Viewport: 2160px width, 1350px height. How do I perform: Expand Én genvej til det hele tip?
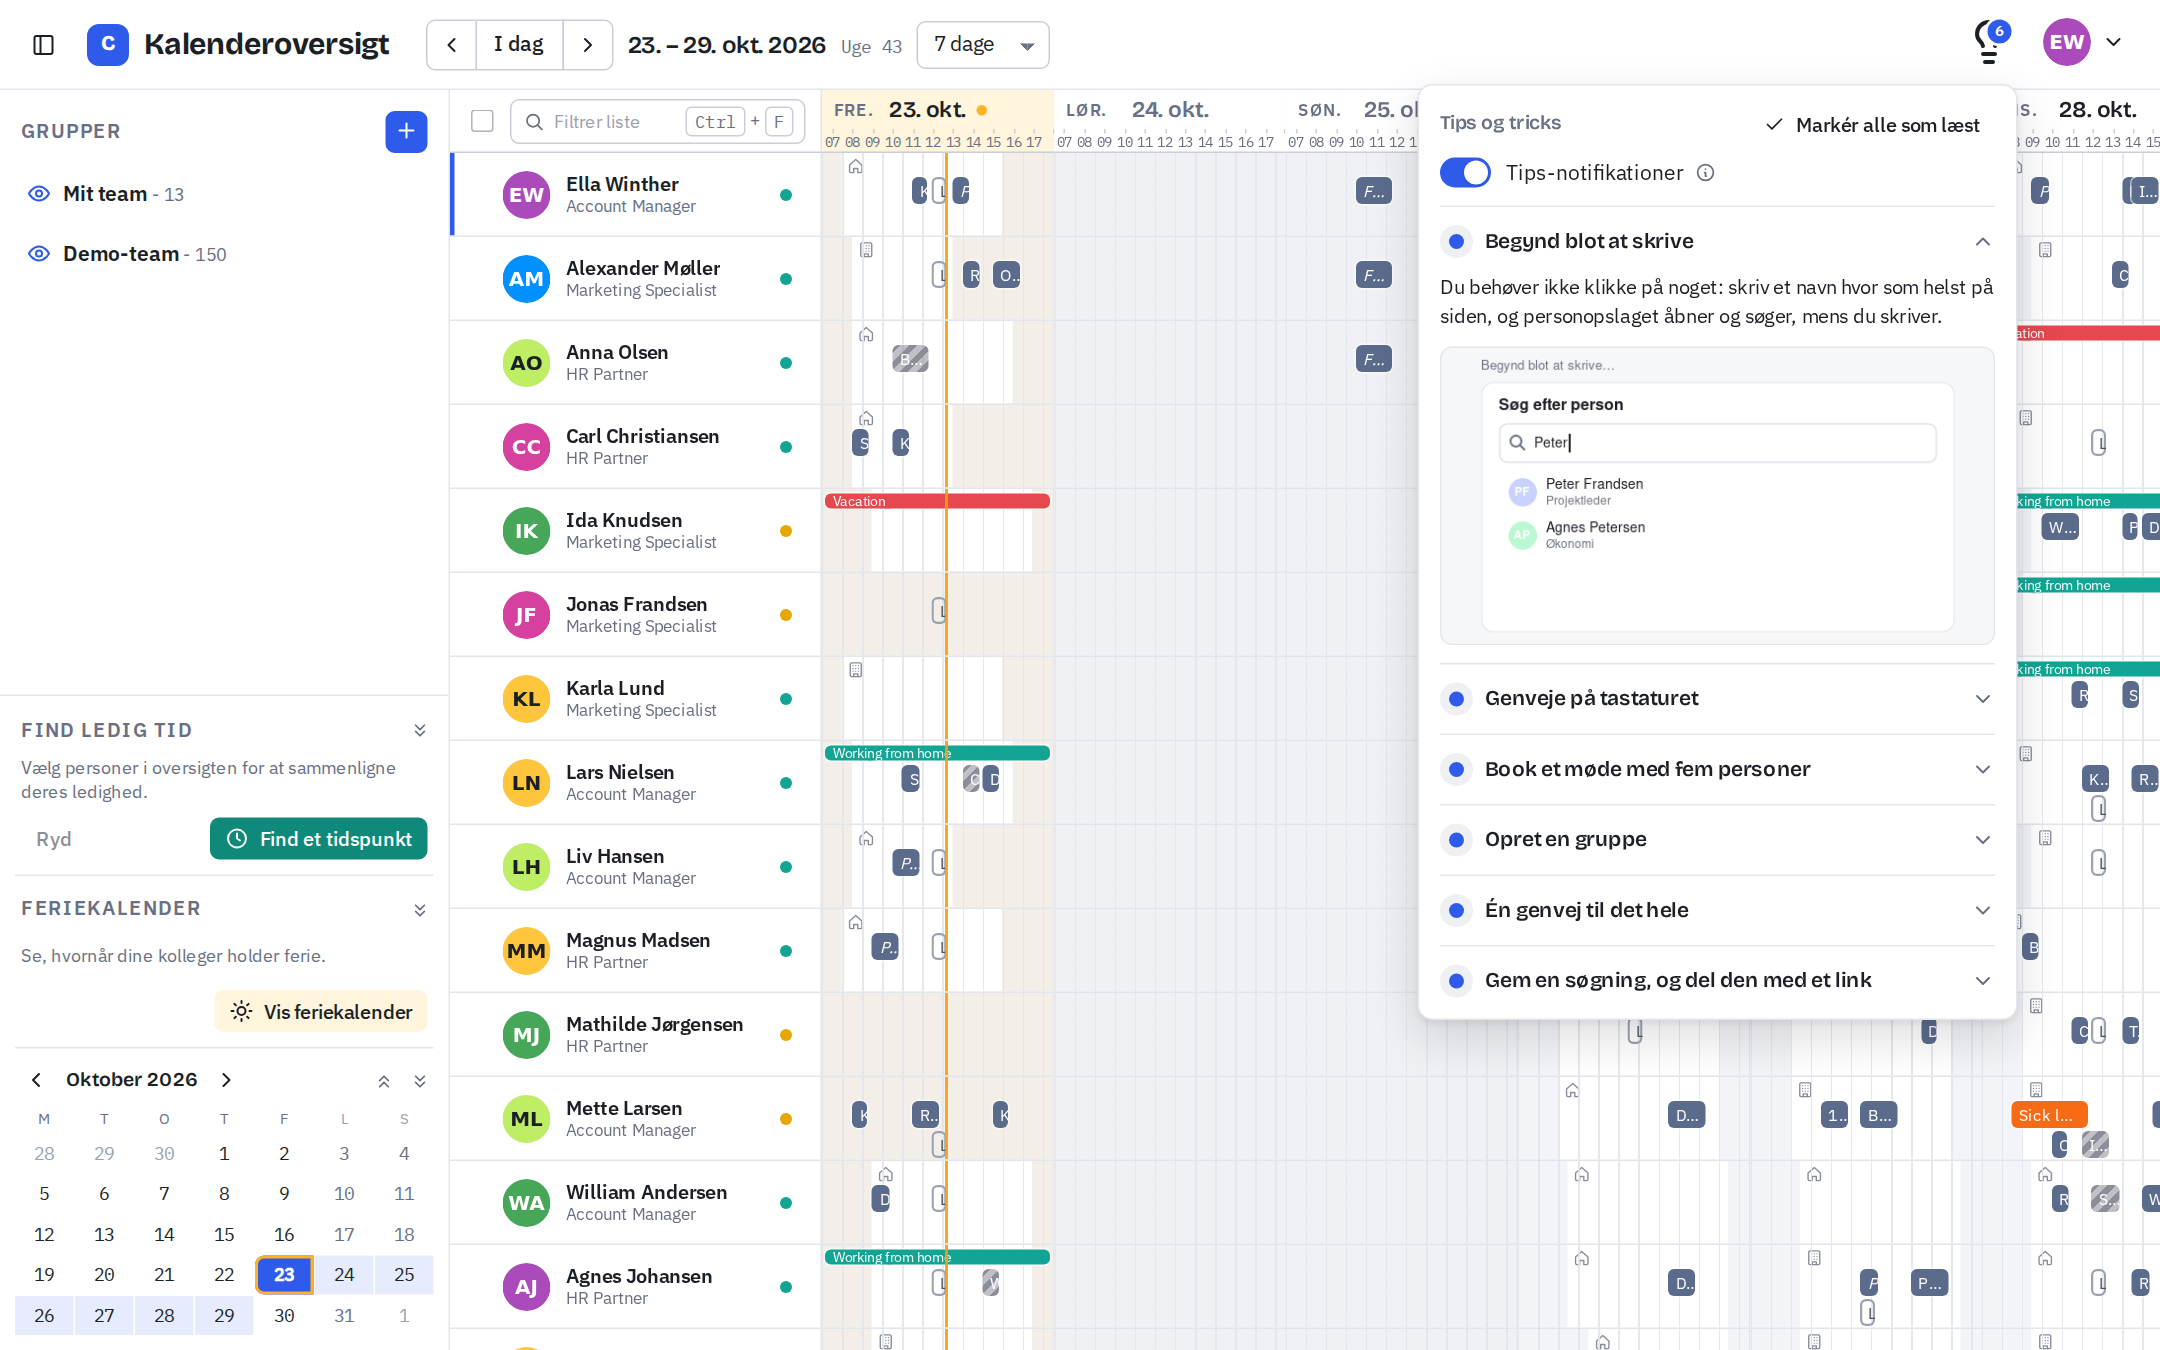click(x=1717, y=910)
